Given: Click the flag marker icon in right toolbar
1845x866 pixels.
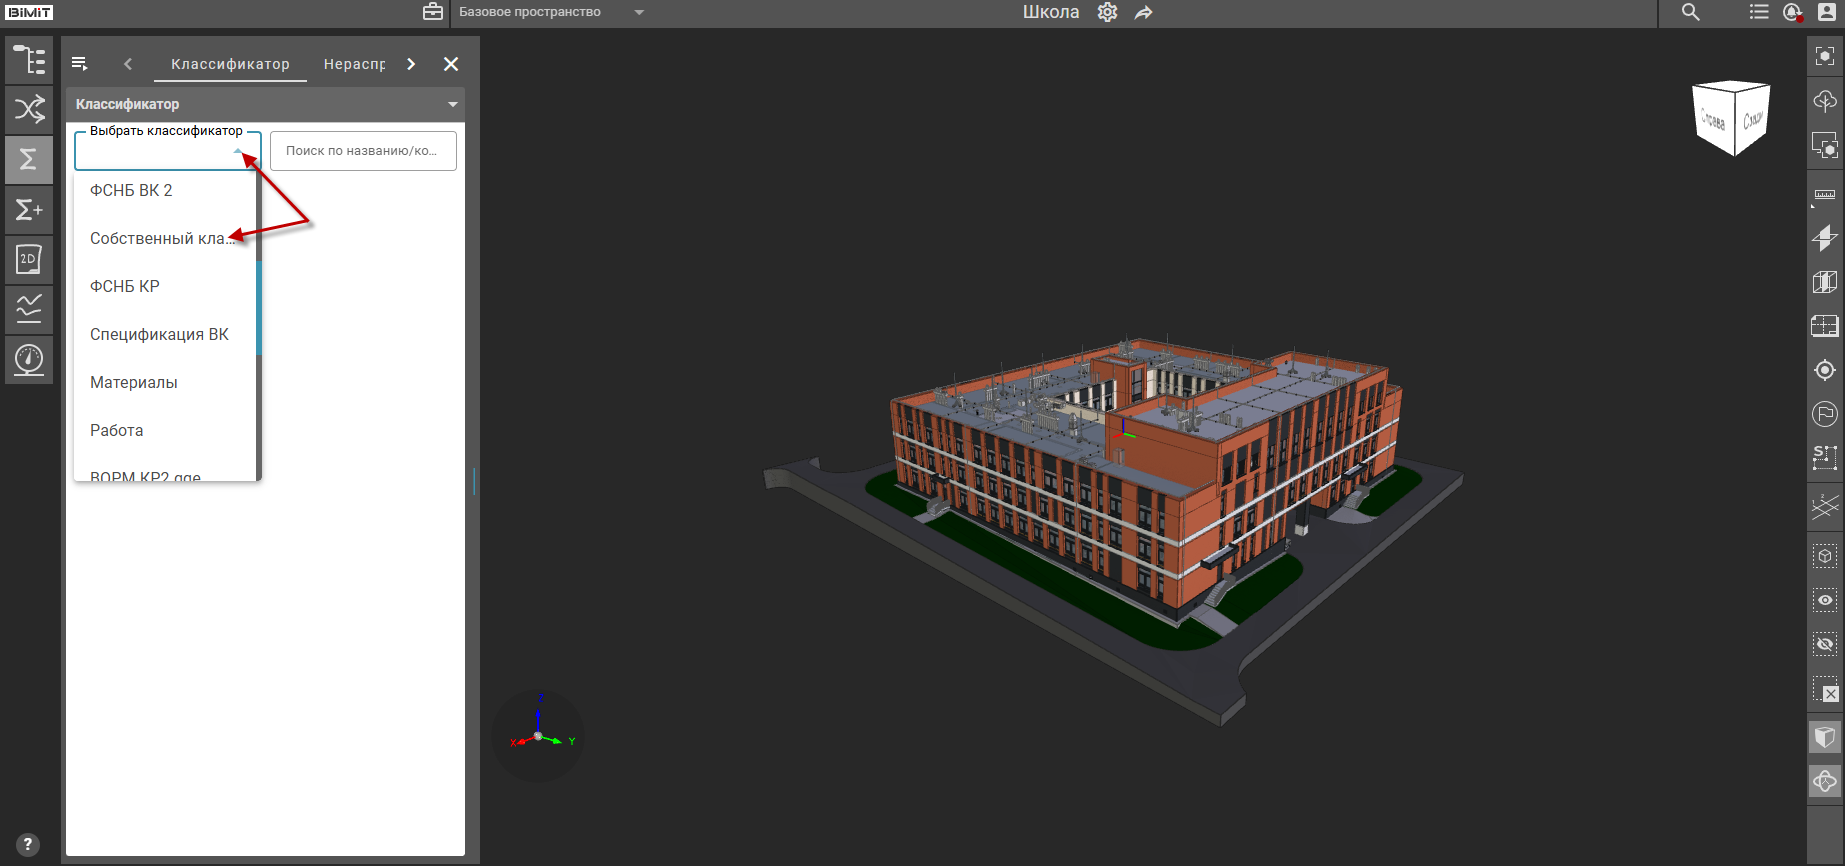Looking at the screenshot, I should 1824,414.
